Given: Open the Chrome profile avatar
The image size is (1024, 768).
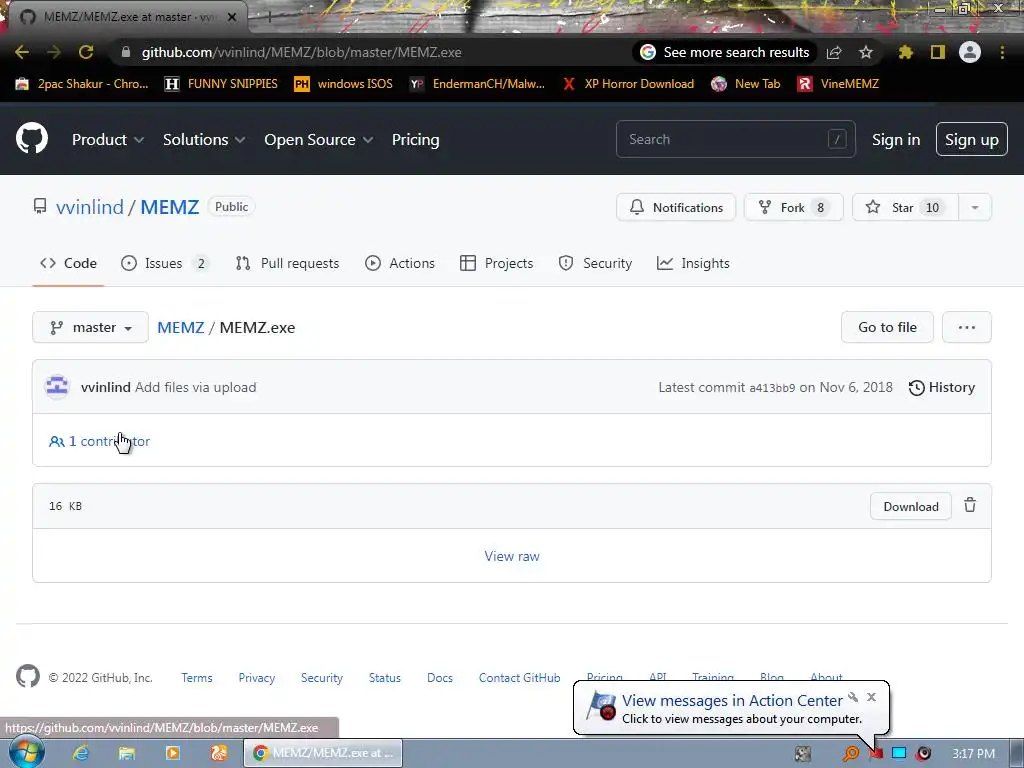Looking at the screenshot, I should 970,52.
